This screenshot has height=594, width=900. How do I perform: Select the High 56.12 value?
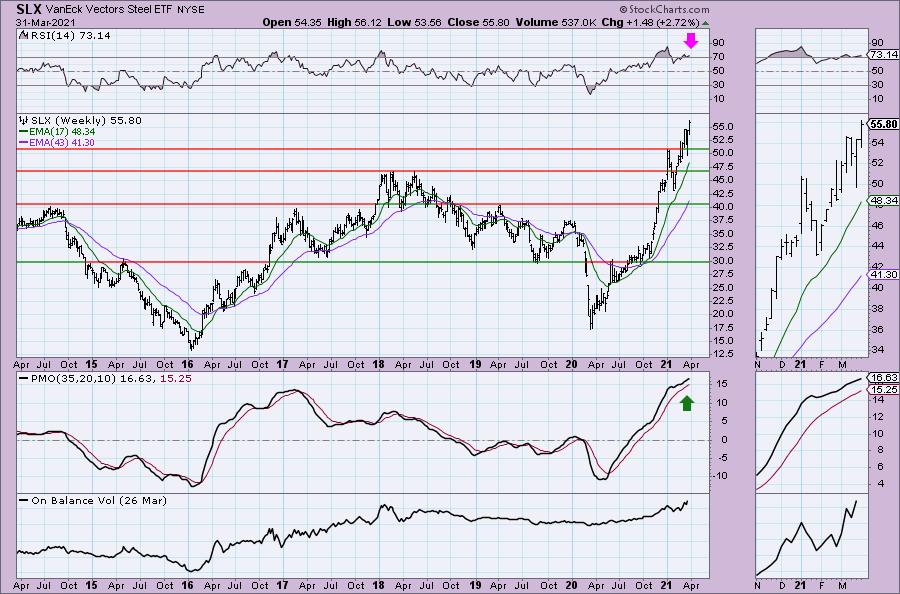pos(354,22)
